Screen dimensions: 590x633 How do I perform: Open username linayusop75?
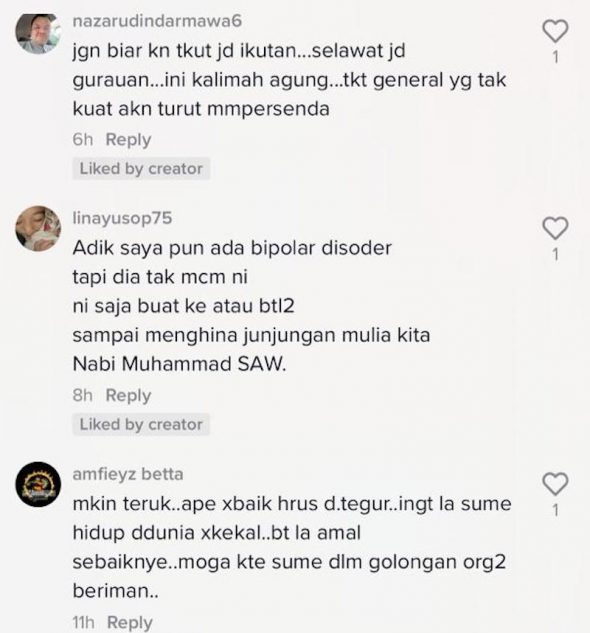point(122,218)
